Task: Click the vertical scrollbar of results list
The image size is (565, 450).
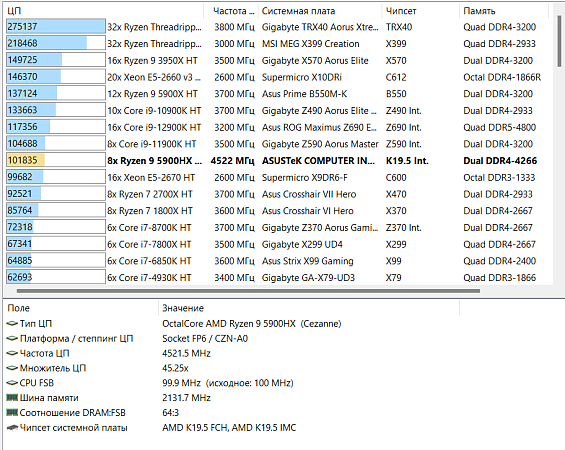Action: pyautogui.click(x=559, y=41)
